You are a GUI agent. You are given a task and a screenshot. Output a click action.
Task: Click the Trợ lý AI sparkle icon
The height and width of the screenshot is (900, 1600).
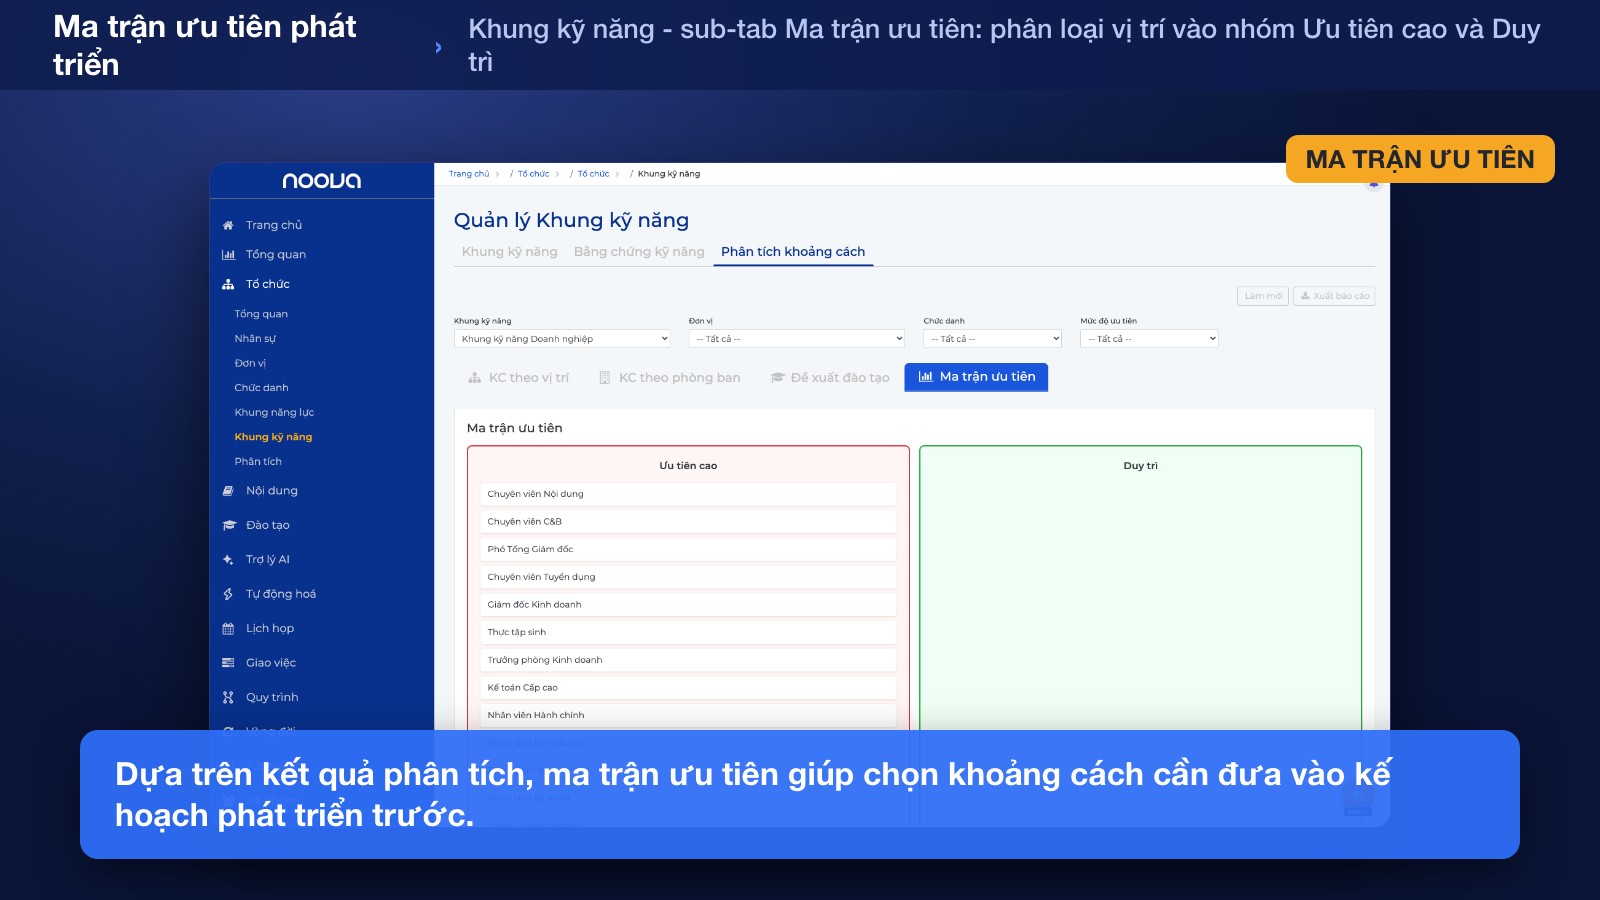(228, 560)
